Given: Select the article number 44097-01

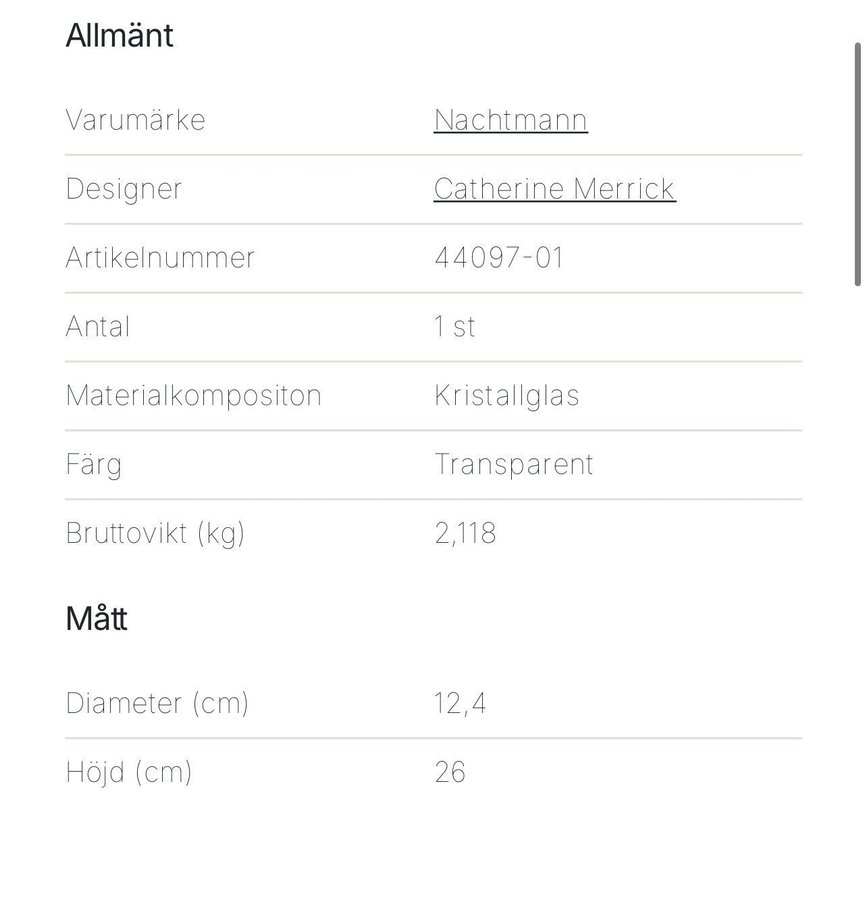Looking at the screenshot, I should tap(499, 258).
